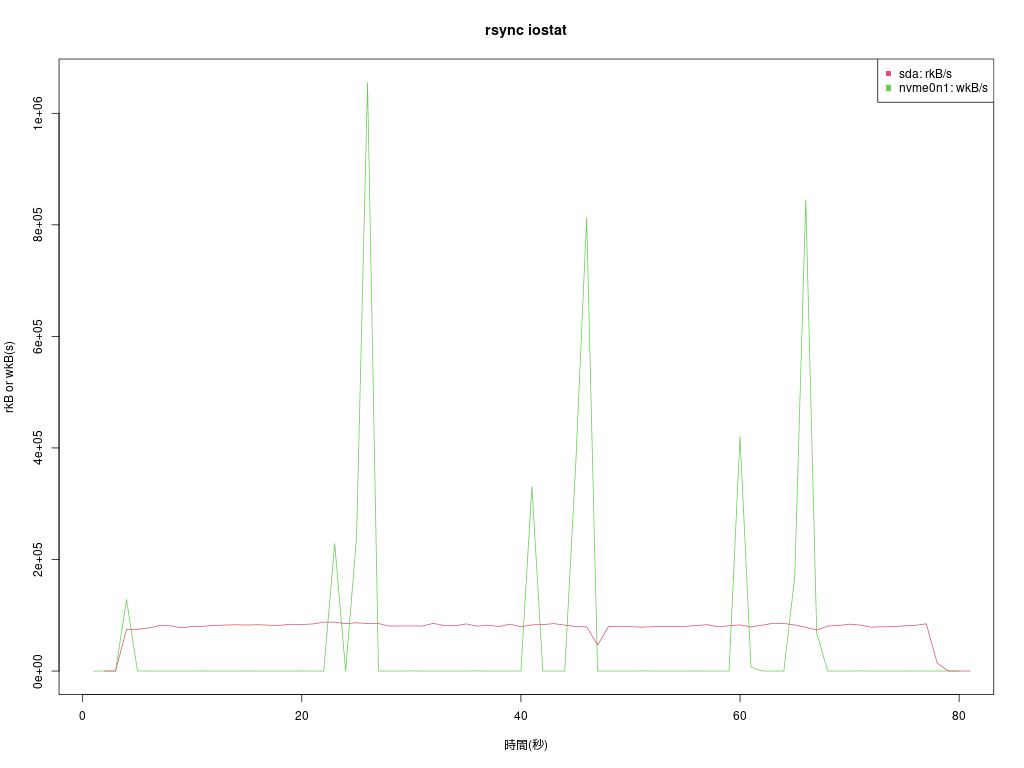
Task: Click the x-axis tick label 0
Action: click(x=82, y=714)
